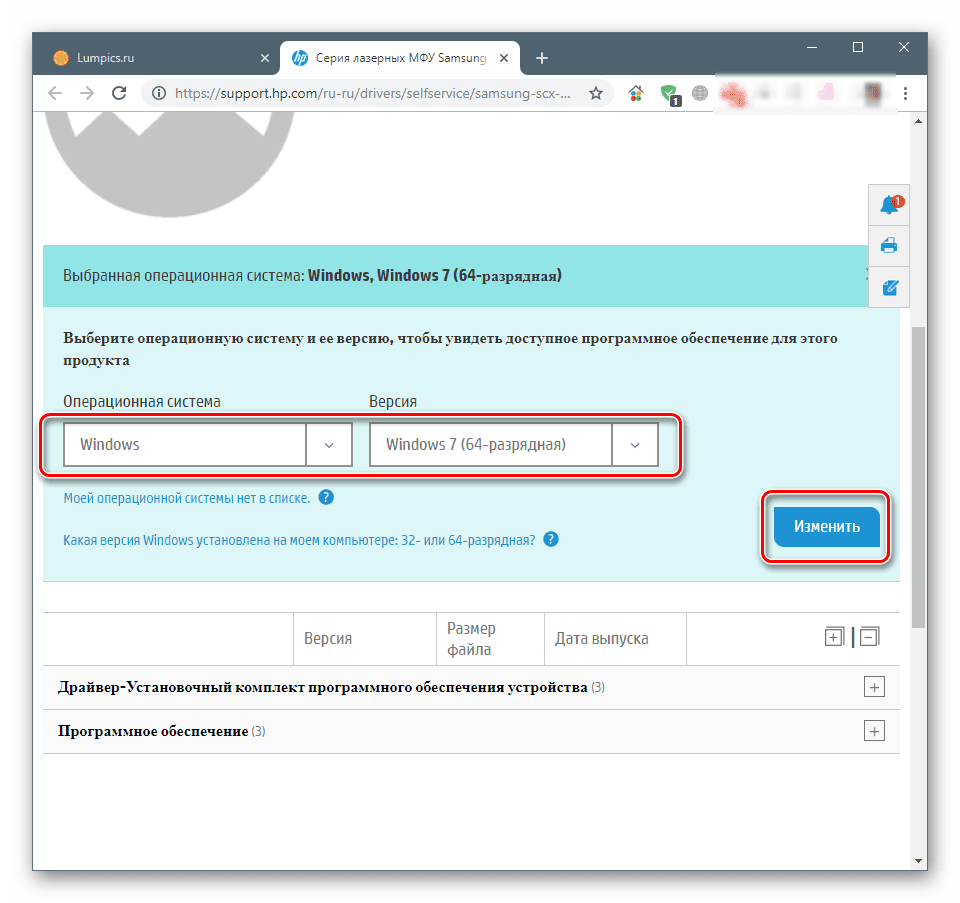960x903 pixels.
Task: Bookmark page with the star icon
Action: click(596, 93)
